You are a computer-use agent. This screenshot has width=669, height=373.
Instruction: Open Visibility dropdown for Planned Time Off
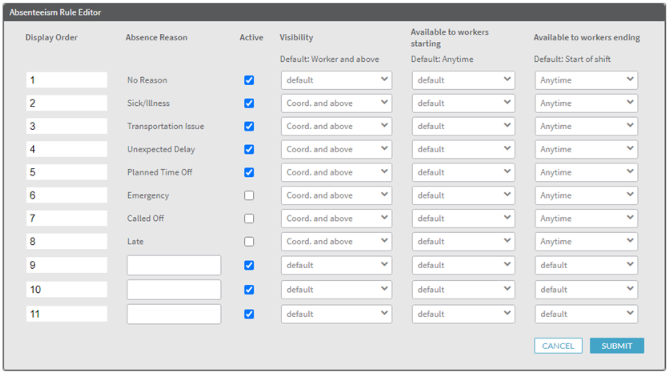pos(336,172)
